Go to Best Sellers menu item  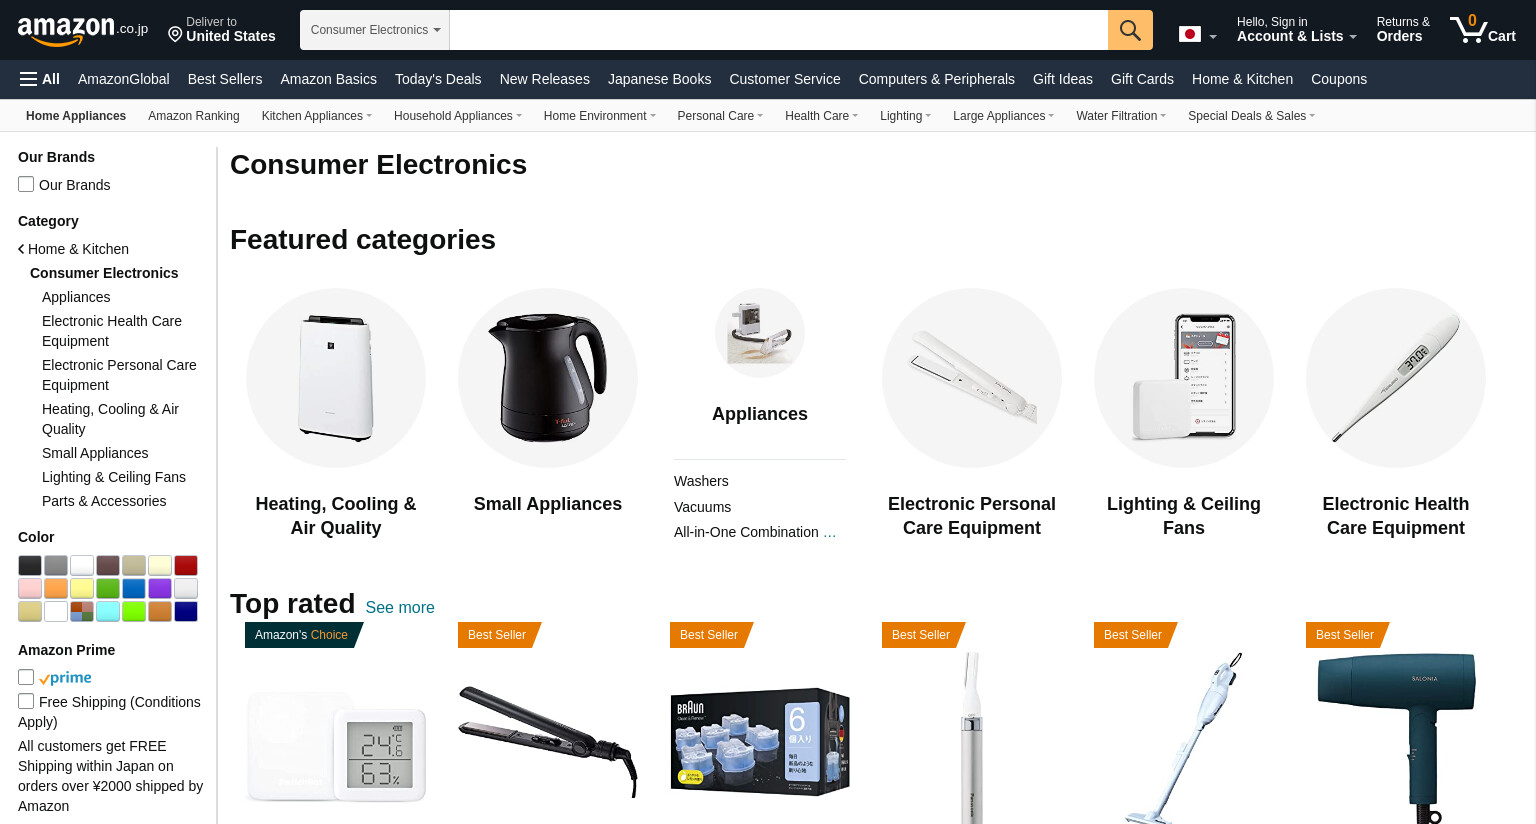pyautogui.click(x=225, y=79)
